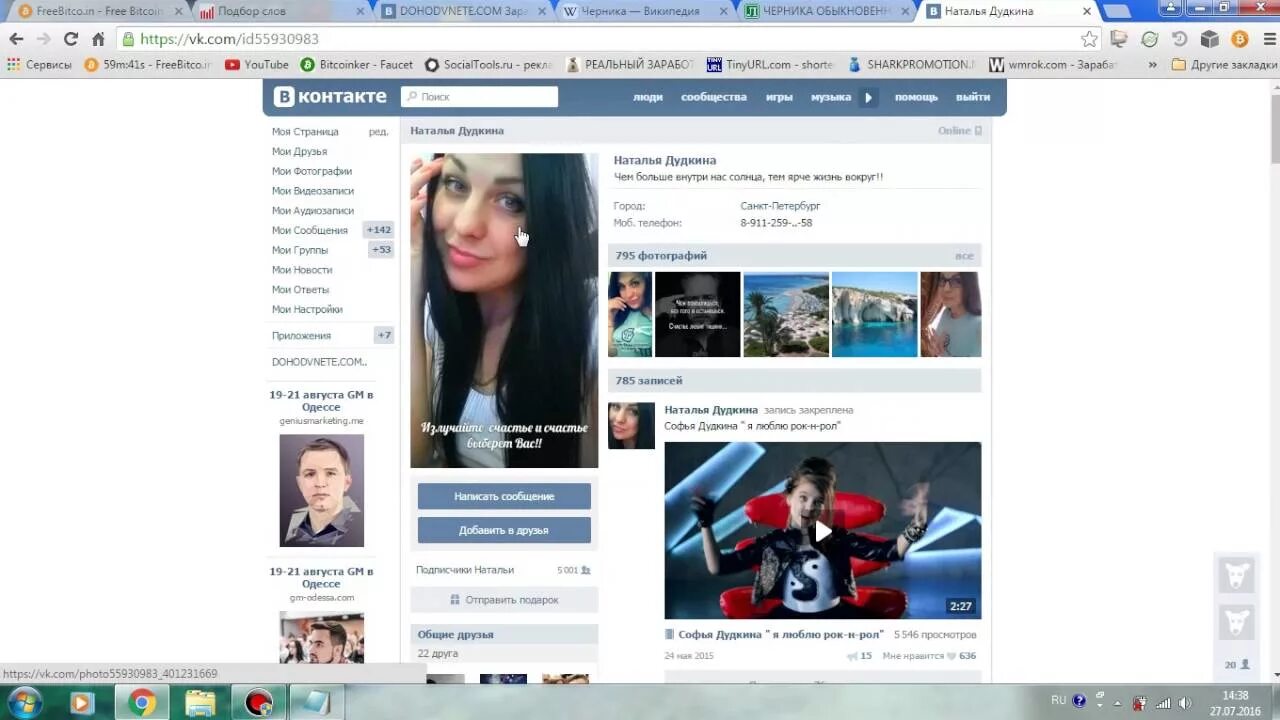The image size is (1280, 720).
Task: Open Chrome from the taskbar
Action: pyautogui.click(x=142, y=703)
